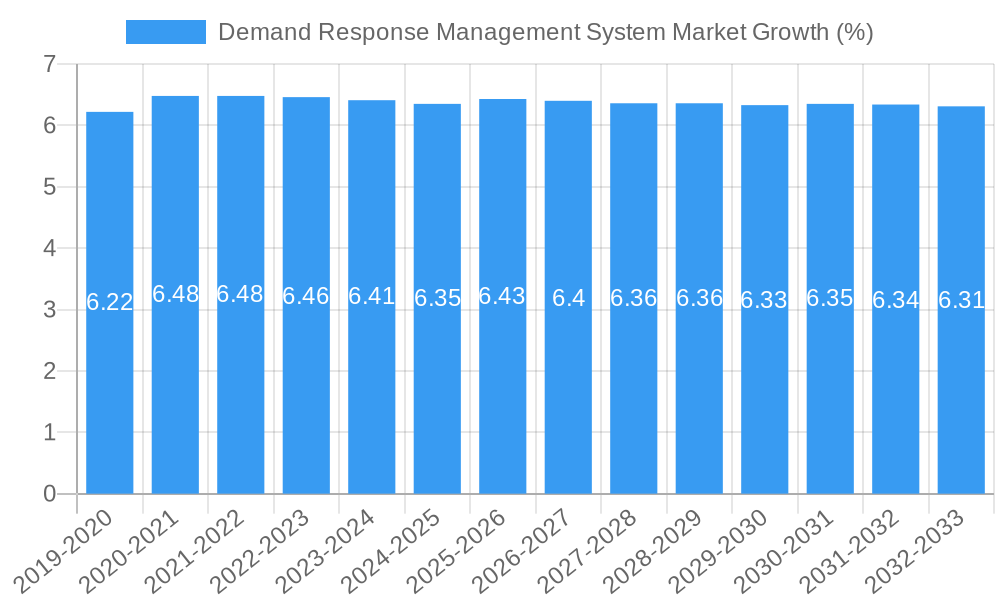The height and width of the screenshot is (600, 1000).
Task: Click the 2021-2022 x-axis label
Action: point(195,552)
